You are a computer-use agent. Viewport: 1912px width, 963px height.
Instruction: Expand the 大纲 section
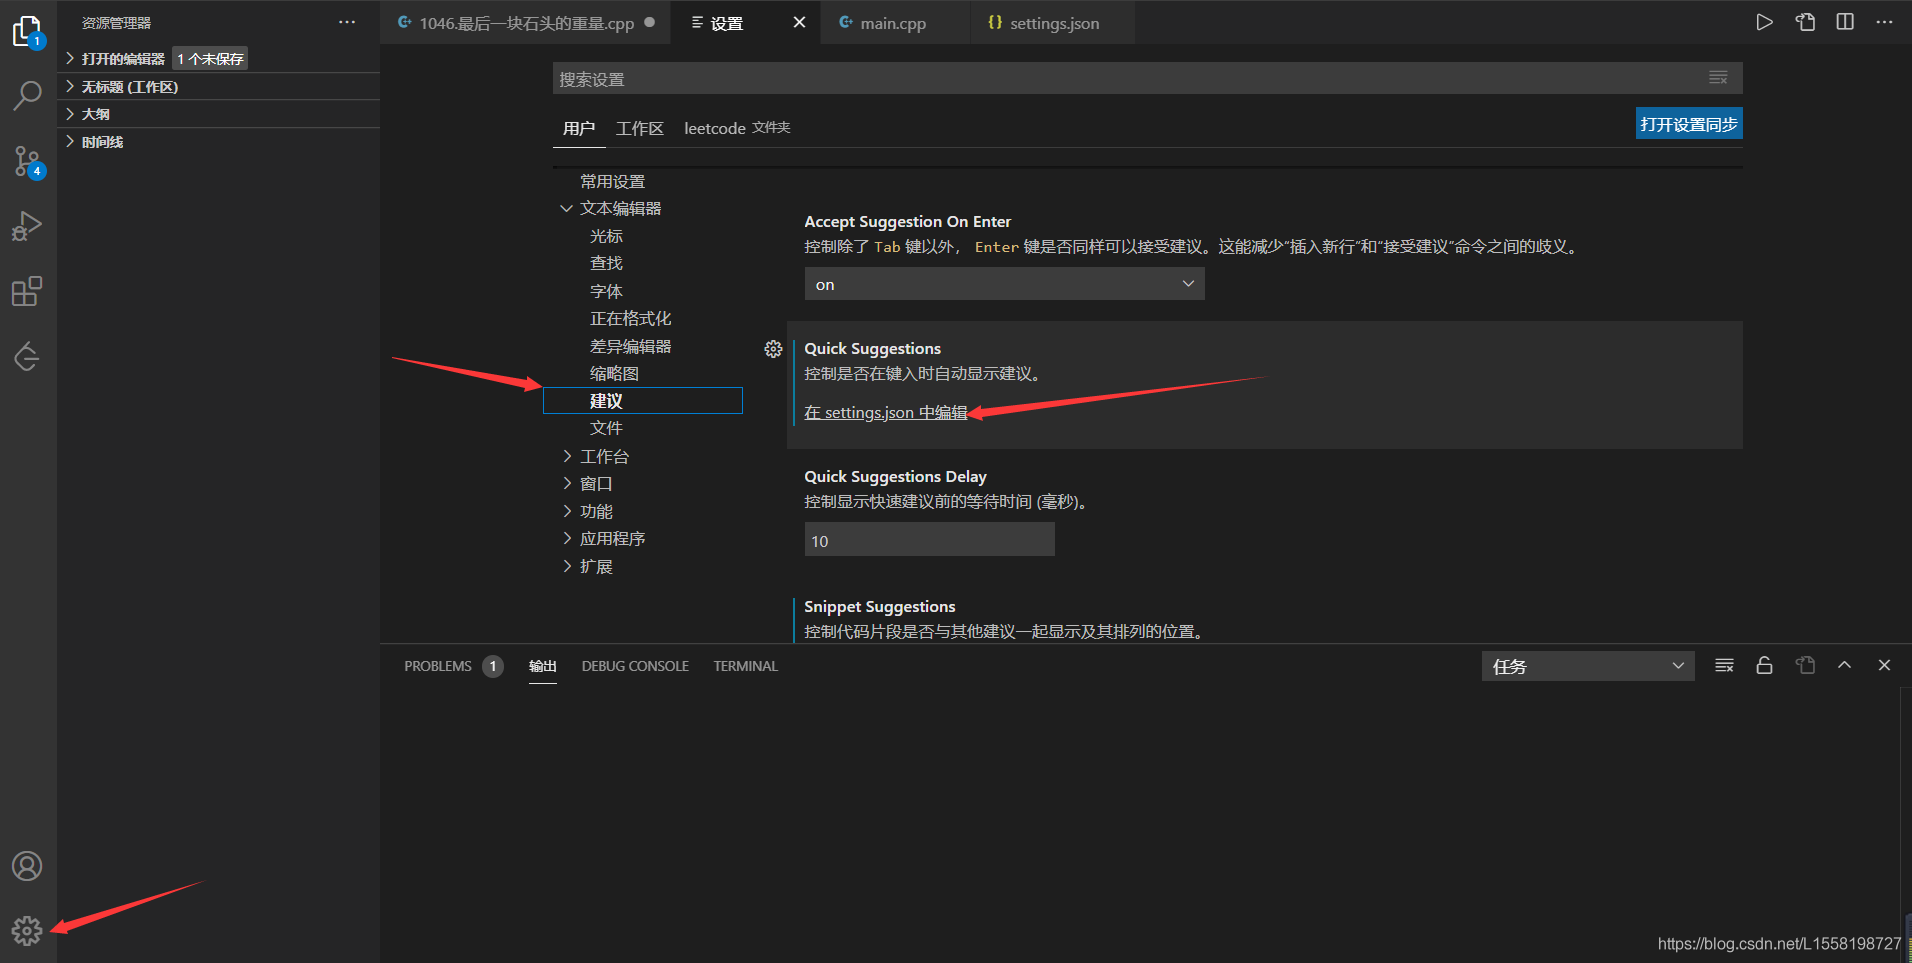click(218, 114)
